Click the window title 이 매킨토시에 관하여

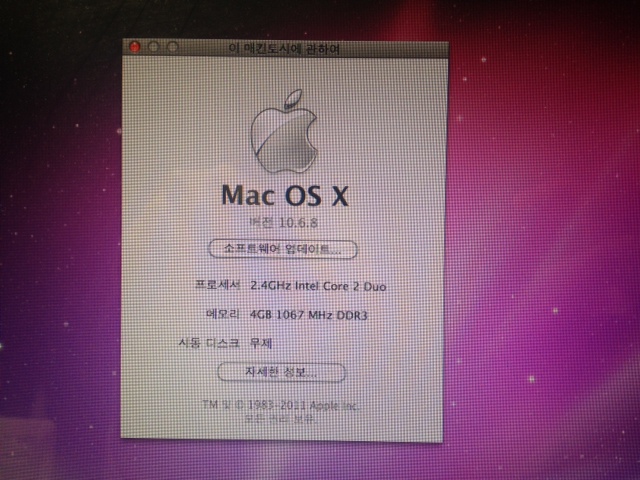click(285, 46)
